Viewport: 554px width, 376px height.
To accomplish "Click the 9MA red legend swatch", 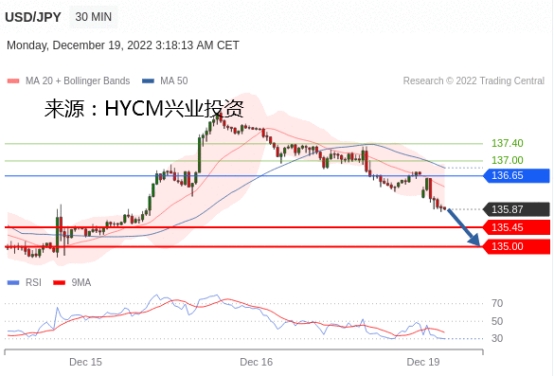I will click(x=59, y=283).
